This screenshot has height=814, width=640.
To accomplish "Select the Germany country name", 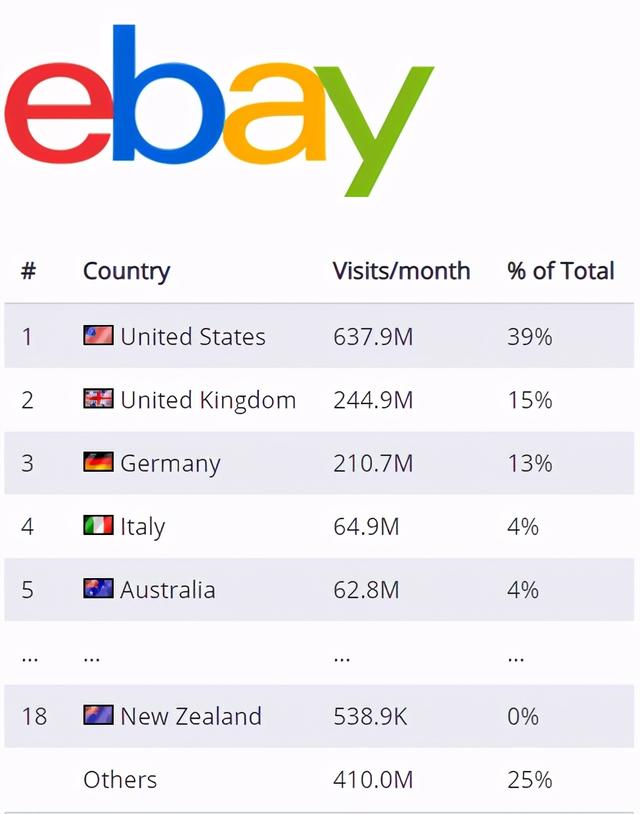I will click(x=170, y=464).
